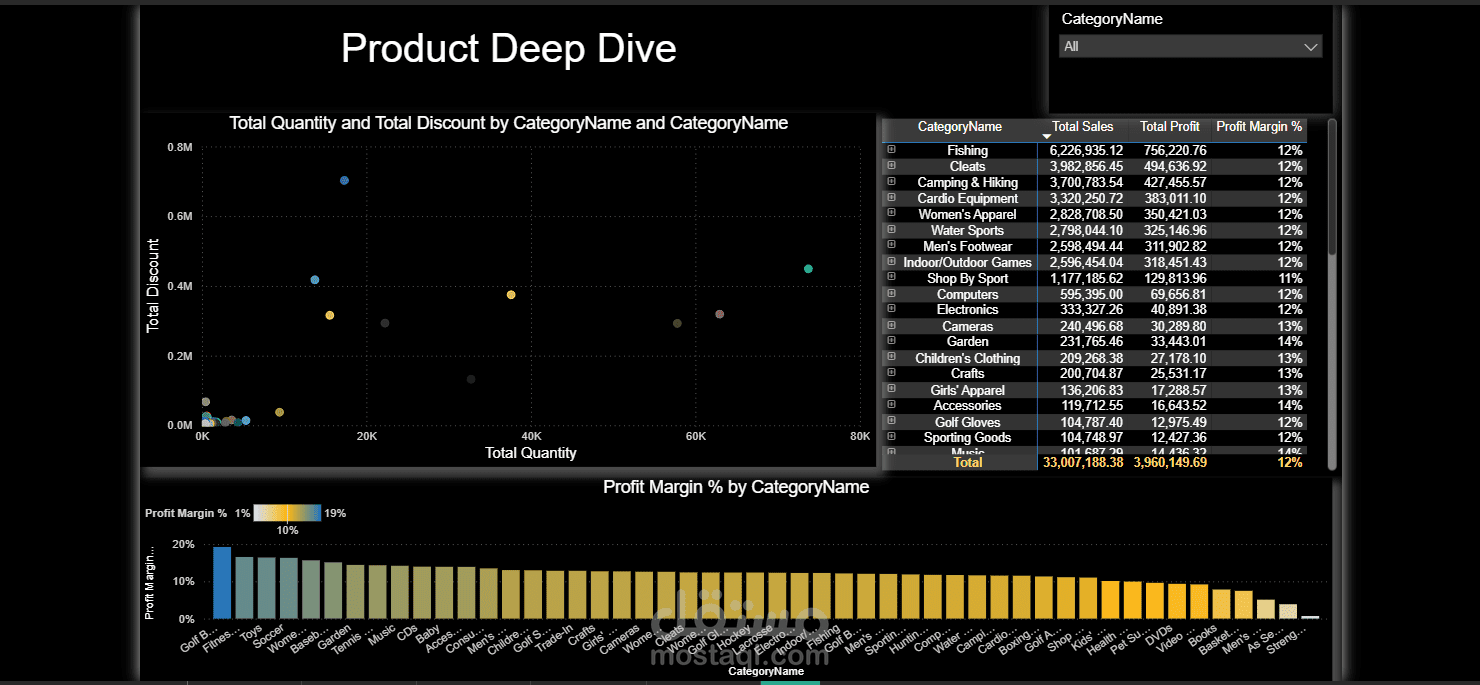Viewport: 1480px width, 685px height.
Task: Expand the Accessories row plus icon
Action: 891,405
